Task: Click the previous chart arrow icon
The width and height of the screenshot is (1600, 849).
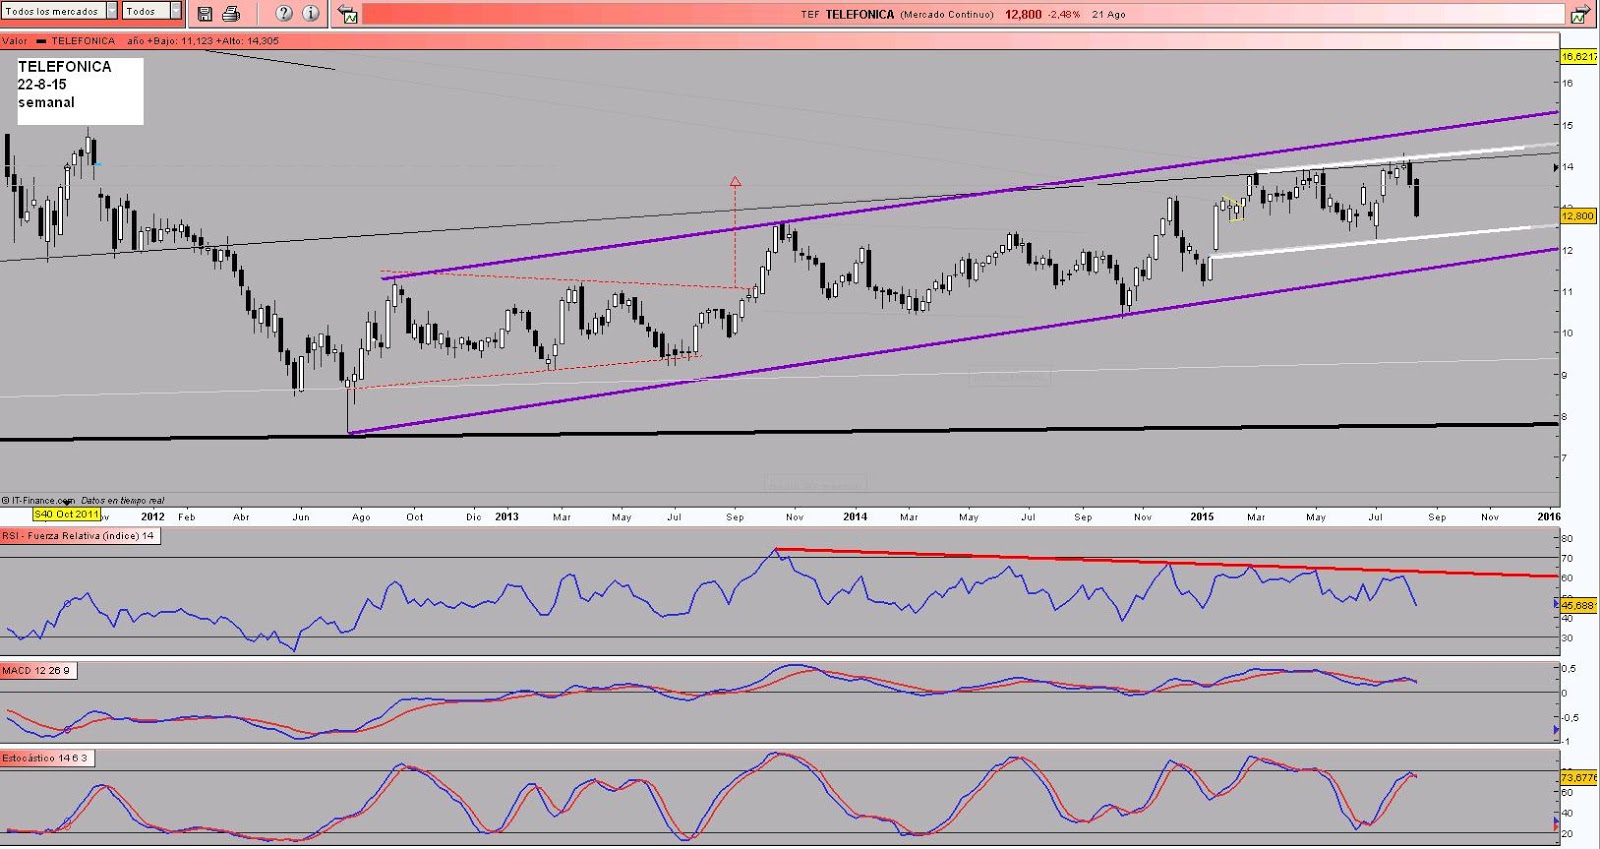Action: 348,14
